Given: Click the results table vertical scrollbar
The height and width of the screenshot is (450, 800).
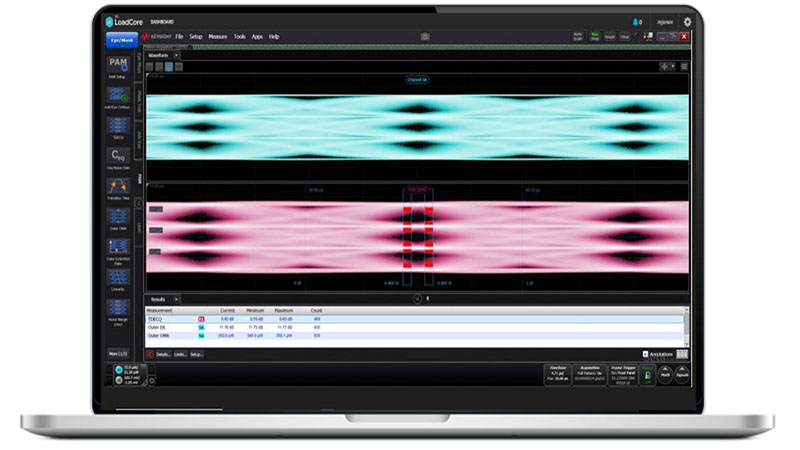Looking at the screenshot, I should 686,327.
